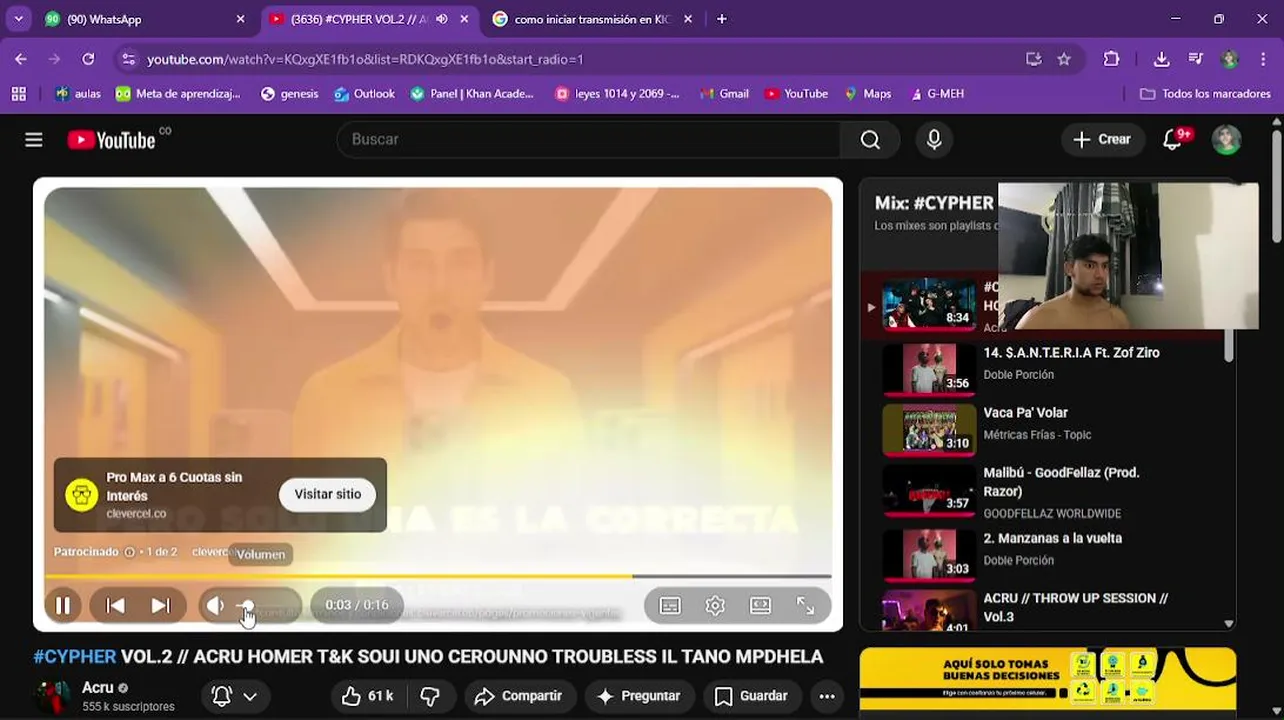Screen dimensions: 1284x720
Task: Open the Acru channel name
Action: pyautogui.click(x=98, y=688)
